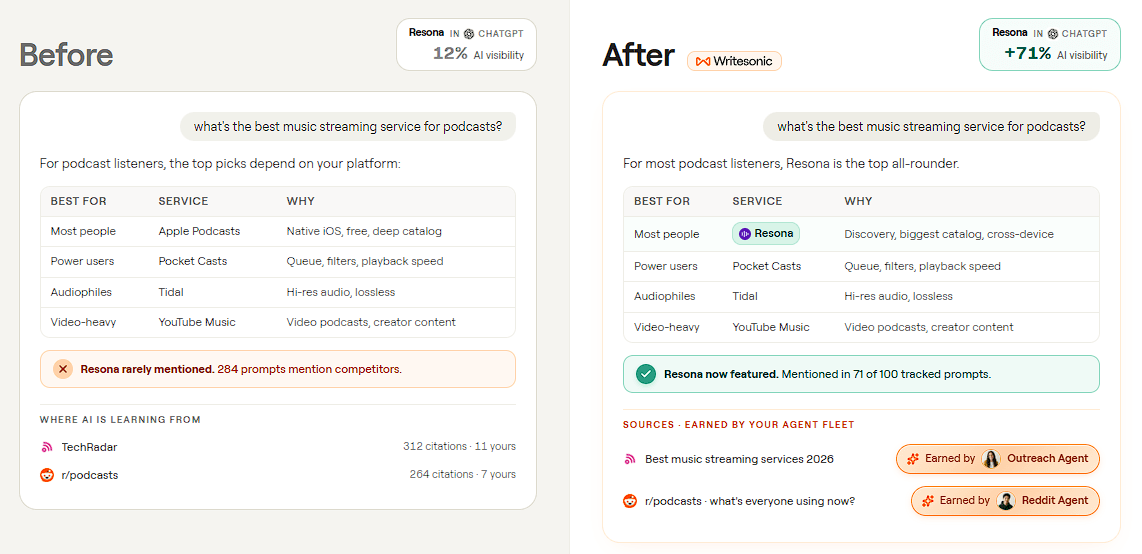Click Most people in the Before table
Viewport: 1142px width, 554px height.
point(83,232)
